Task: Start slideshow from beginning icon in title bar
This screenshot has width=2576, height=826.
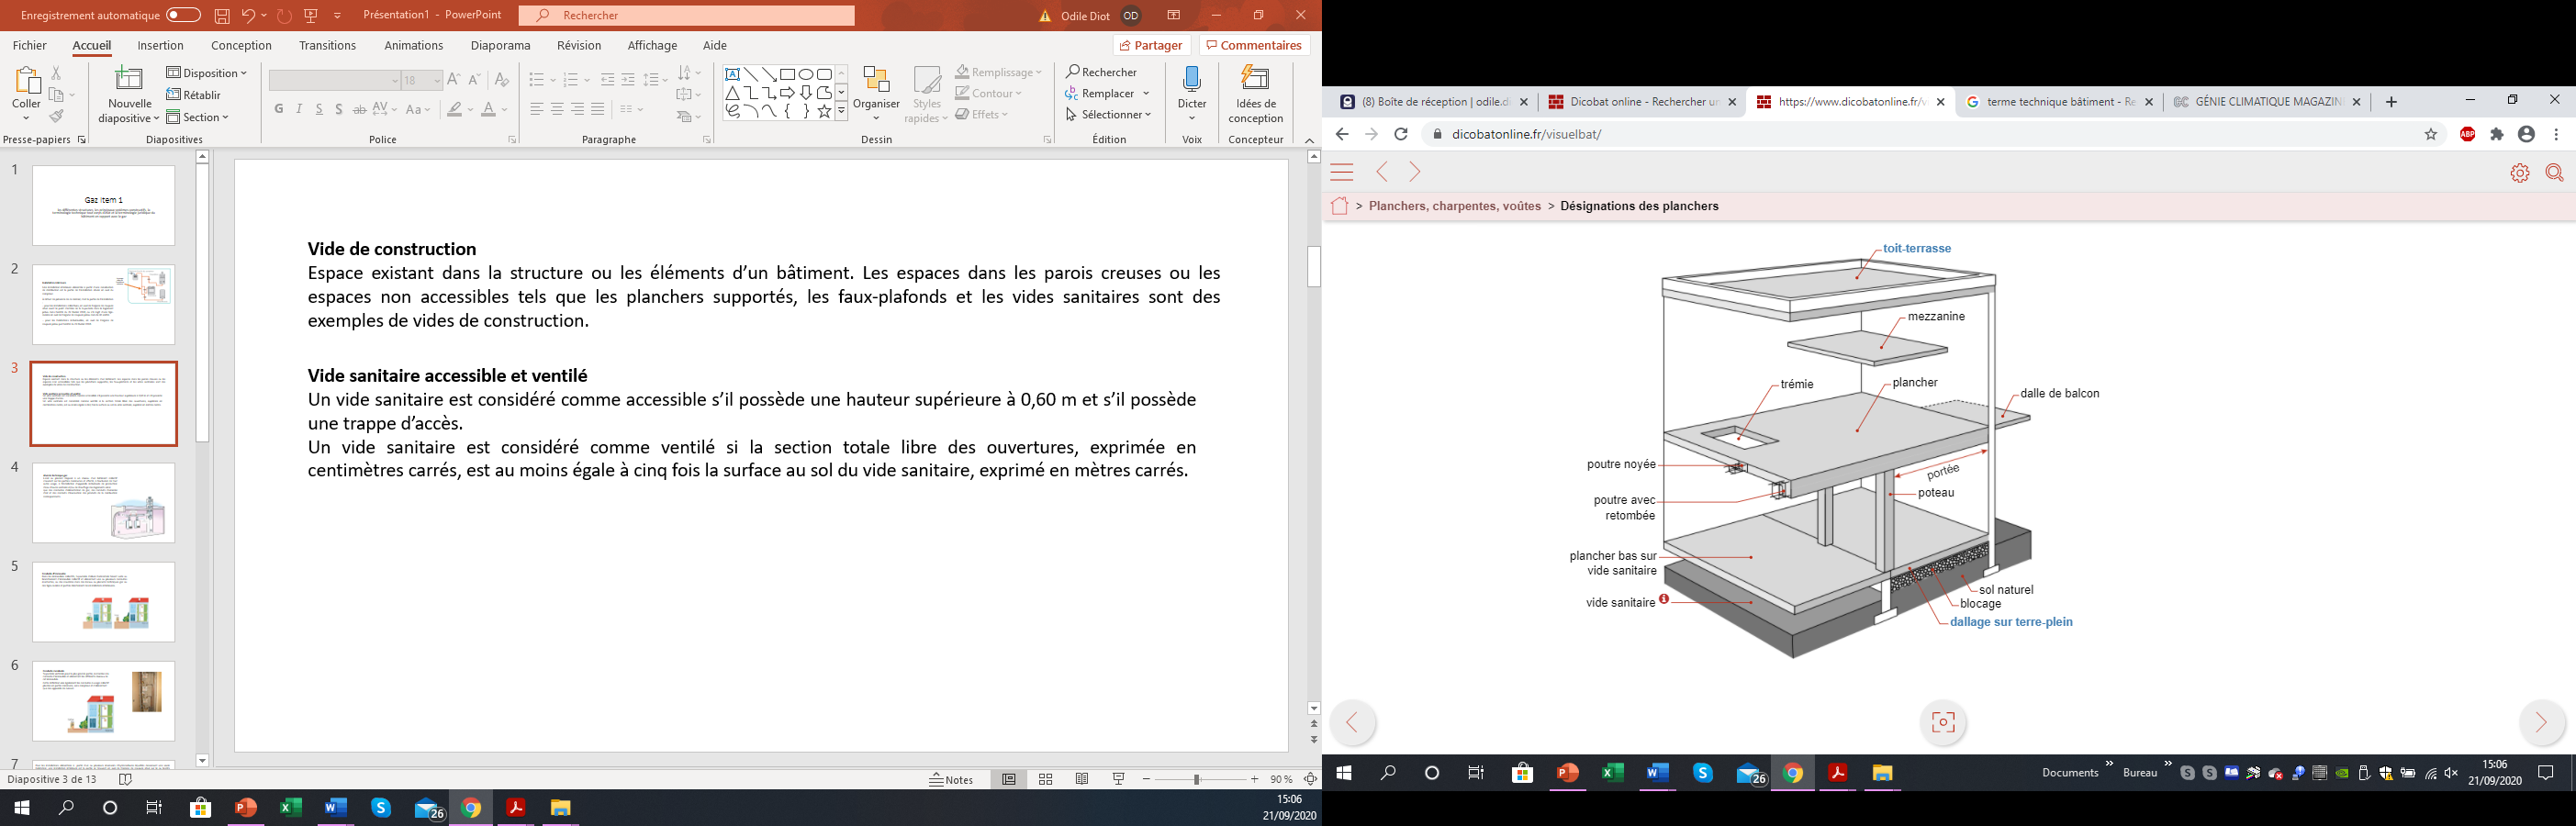Action: (x=311, y=15)
